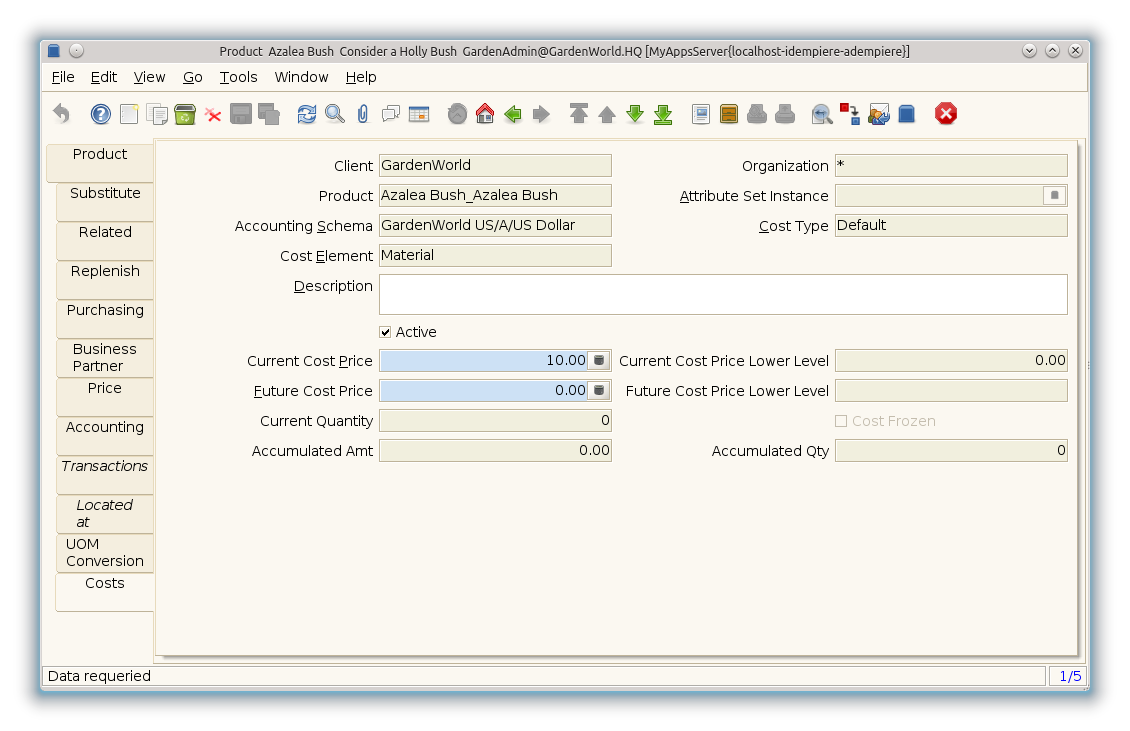Click the red X Delete record icon
This screenshot has height=731, width=1130.
[x=213, y=114]
